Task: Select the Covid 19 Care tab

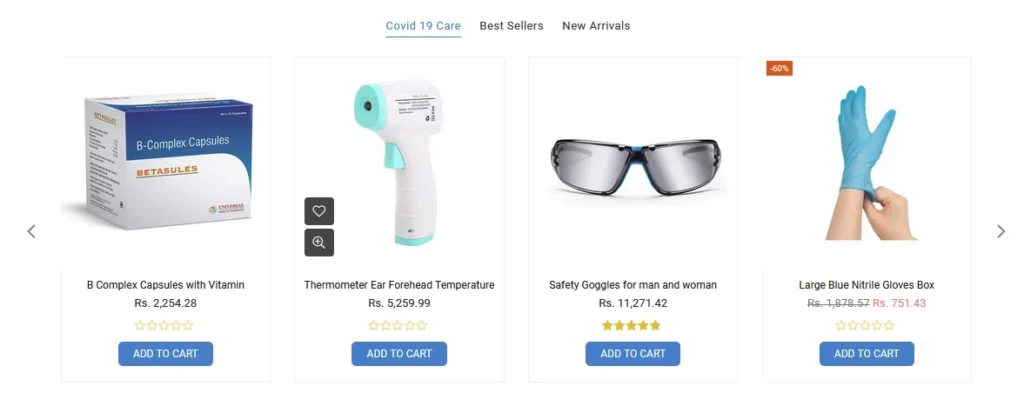Action: pos(423,26)
